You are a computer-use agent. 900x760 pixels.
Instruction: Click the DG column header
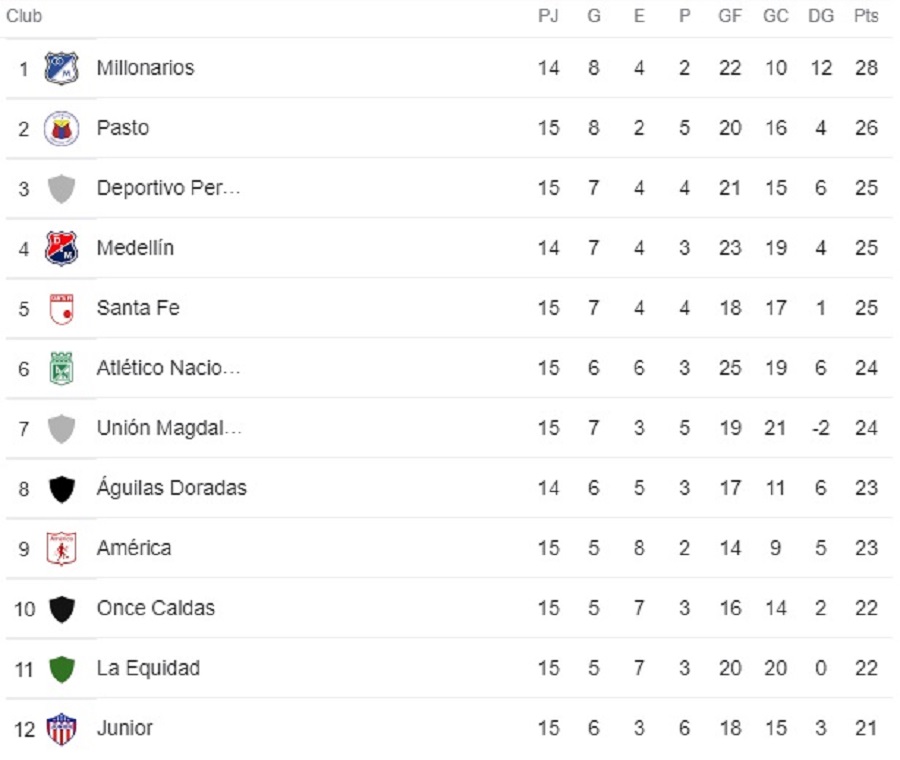click(820, 17)
